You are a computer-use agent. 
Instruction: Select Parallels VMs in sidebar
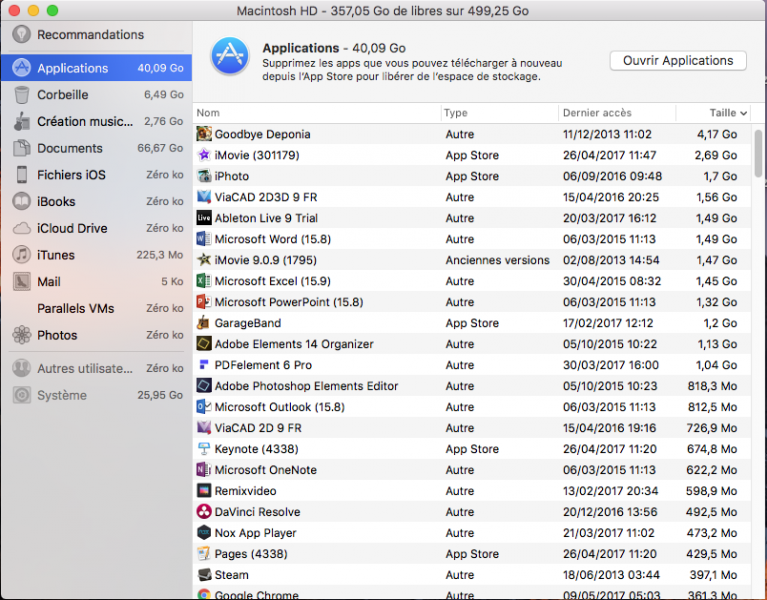coord(96,309)
